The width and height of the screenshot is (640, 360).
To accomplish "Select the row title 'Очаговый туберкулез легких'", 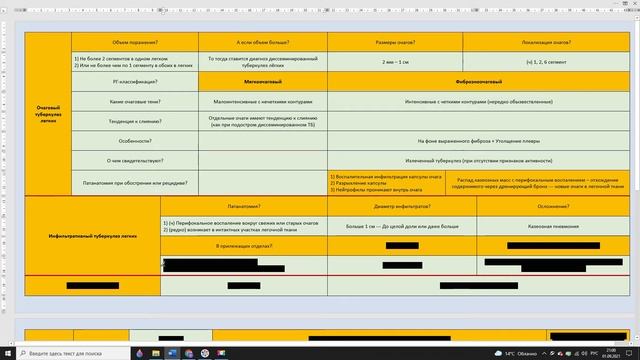I will [48, 114].
